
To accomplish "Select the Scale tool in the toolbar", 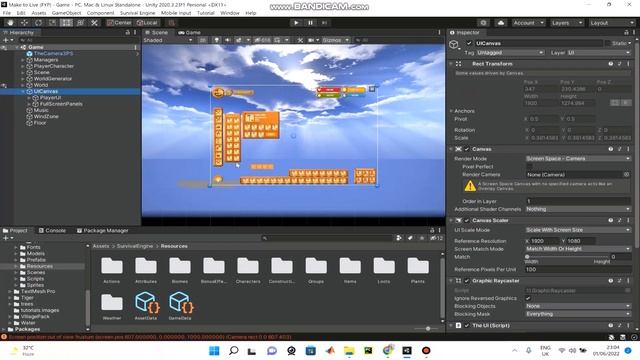I will pos(52,23).
